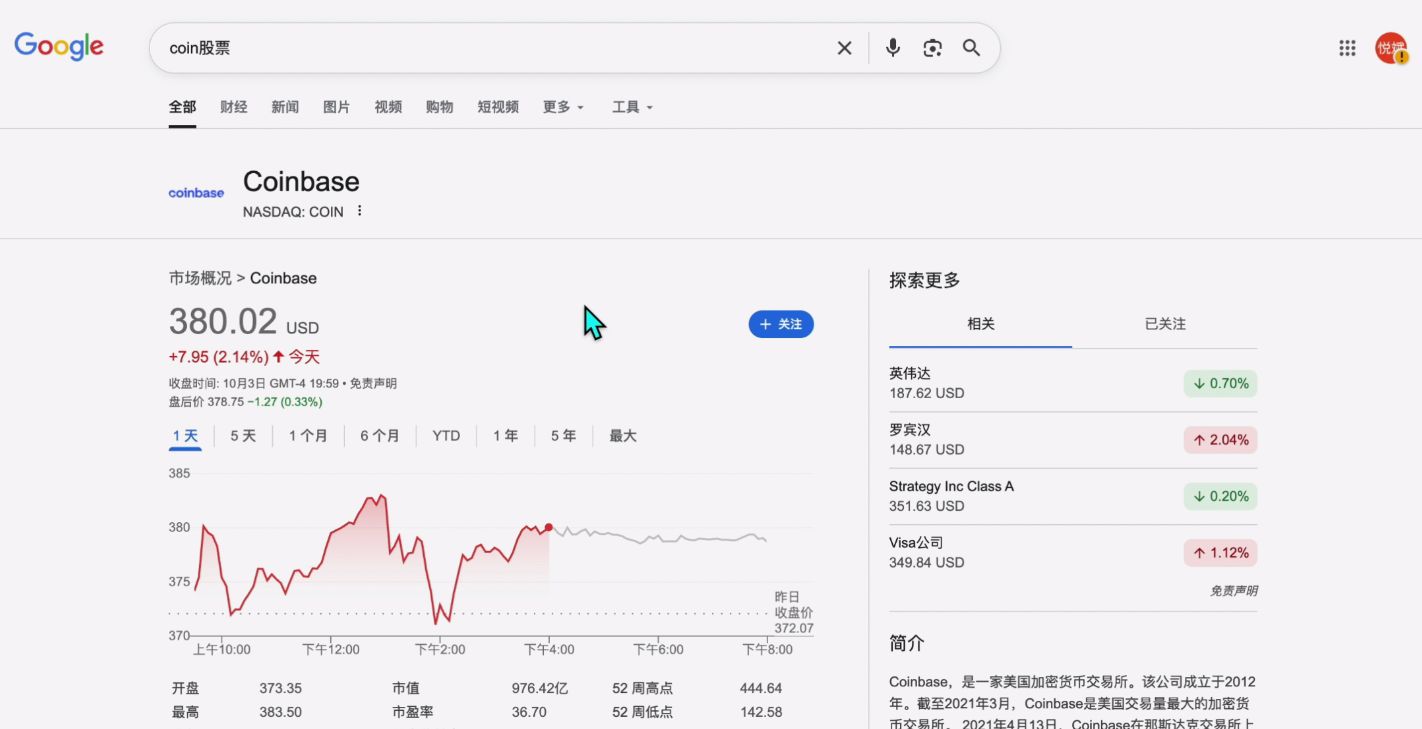The height and width of the screenshot is (729, 1422).
Task: Switch the chart to 最大 range
Action: coord(622,435)
